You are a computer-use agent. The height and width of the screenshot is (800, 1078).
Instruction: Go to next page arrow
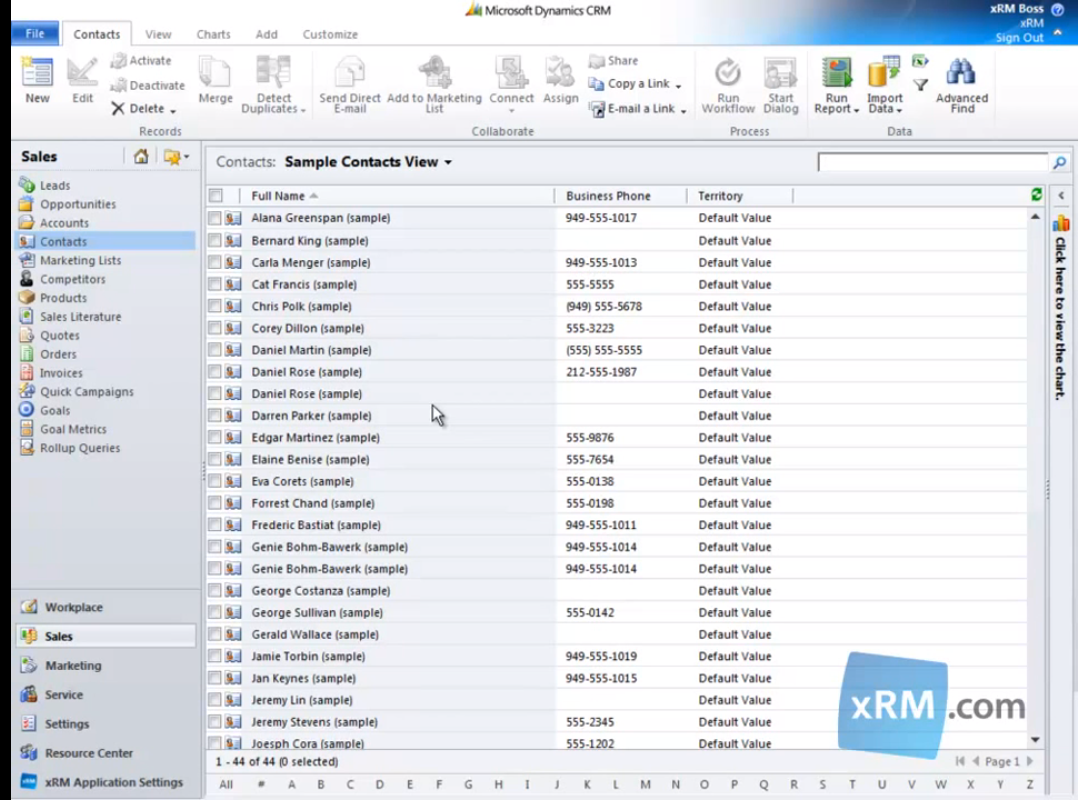point(1030,761)
